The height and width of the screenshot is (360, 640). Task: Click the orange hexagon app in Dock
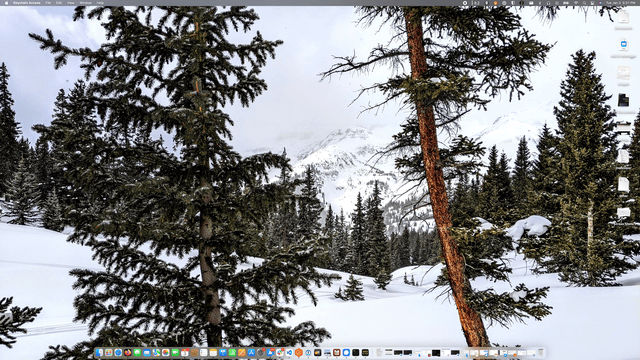[x=299, y=352]
